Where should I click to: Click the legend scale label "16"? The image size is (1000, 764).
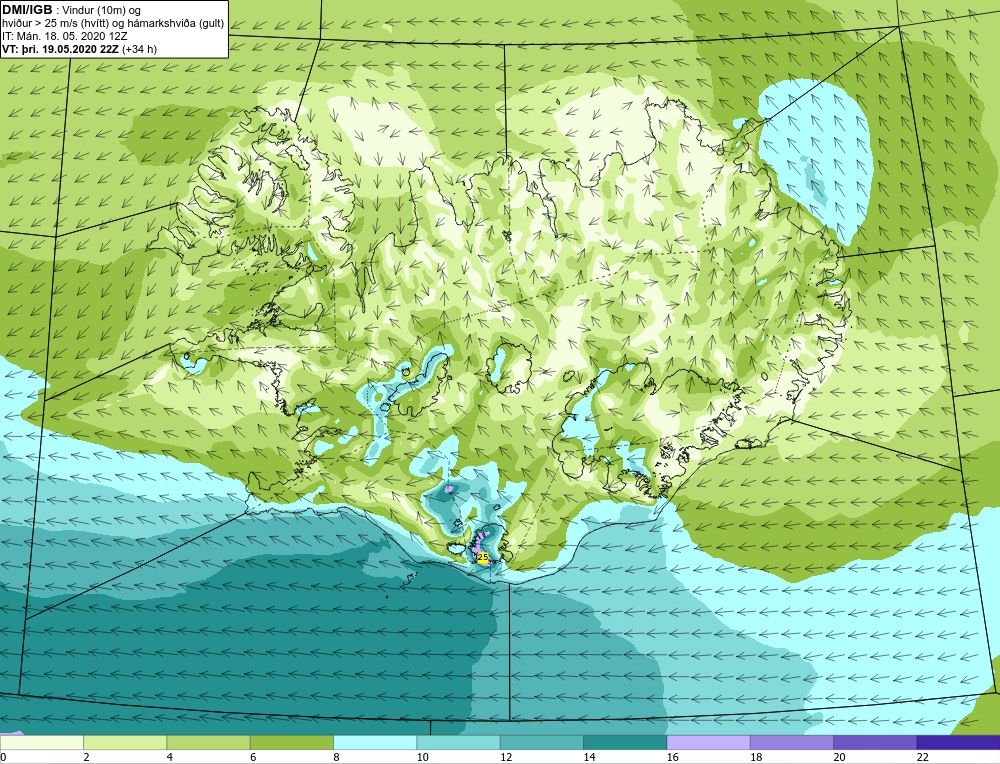[x=673, y=757]
